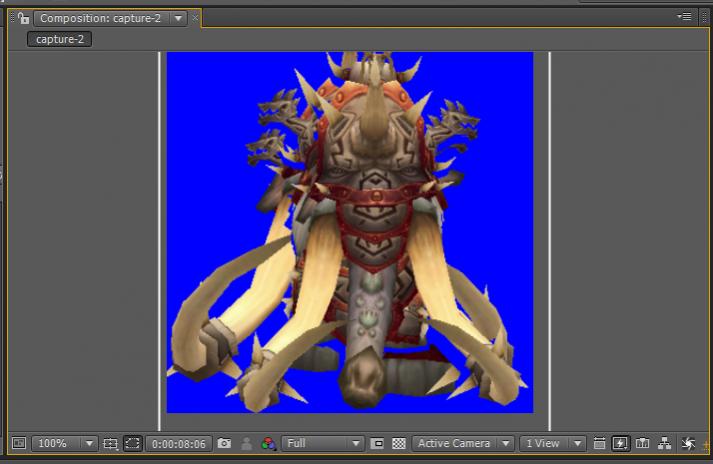The height and width of the screenshot is (464, 713).
Task: Click the Show Snapshot person icon
Action: point(246,443)
